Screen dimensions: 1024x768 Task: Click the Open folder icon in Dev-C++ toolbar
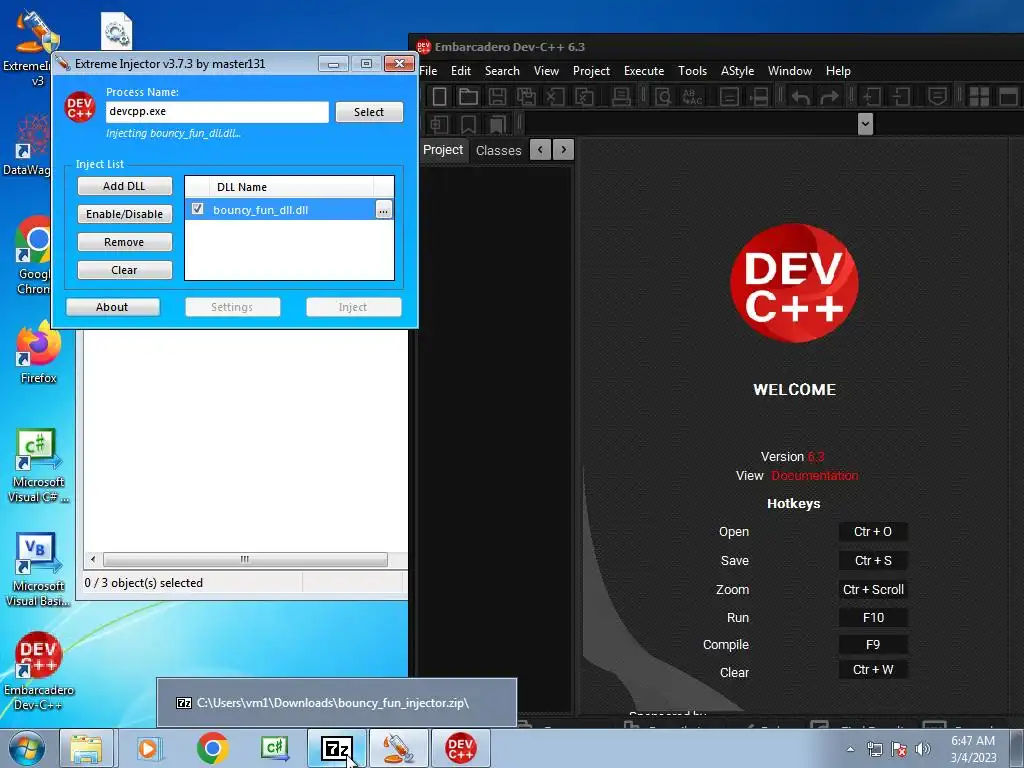pos(468,97)
